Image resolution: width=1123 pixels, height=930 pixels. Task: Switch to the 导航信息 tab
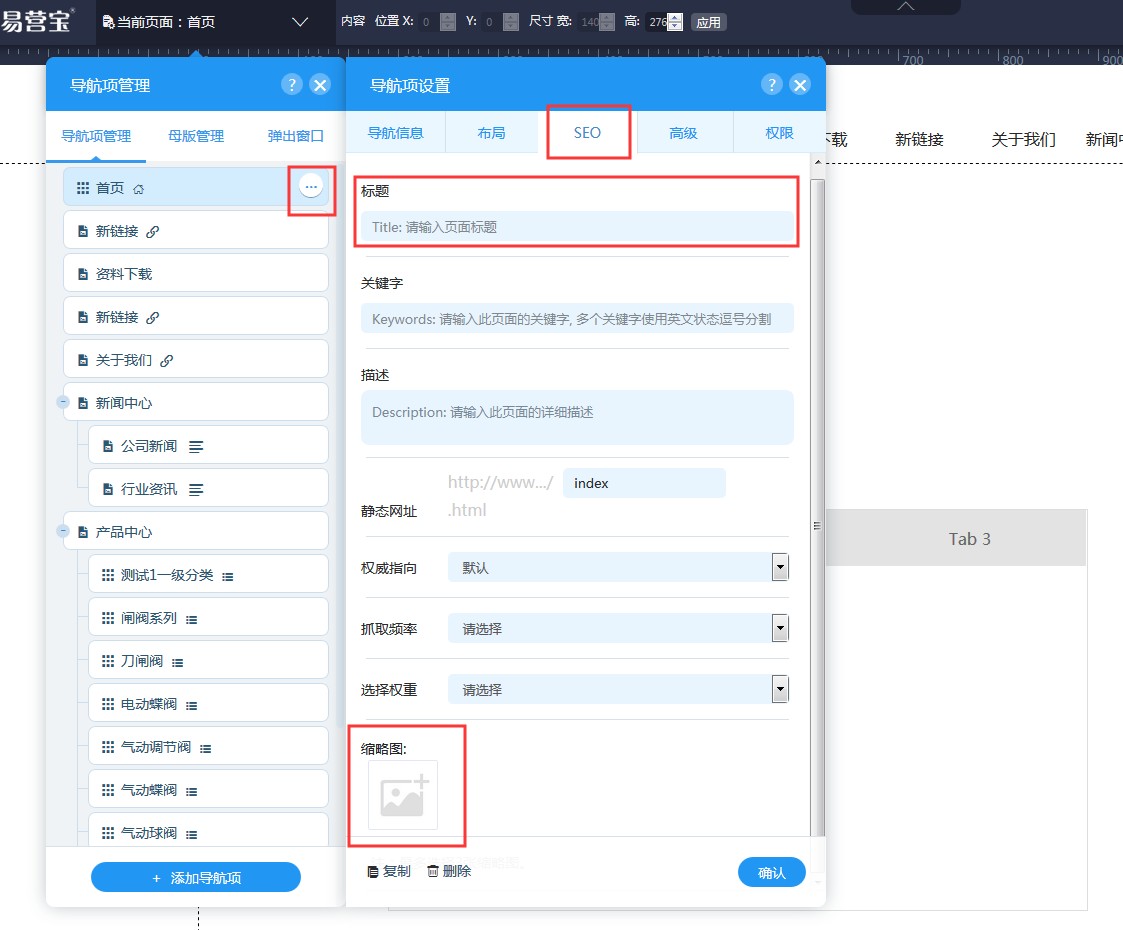(395, 132)
